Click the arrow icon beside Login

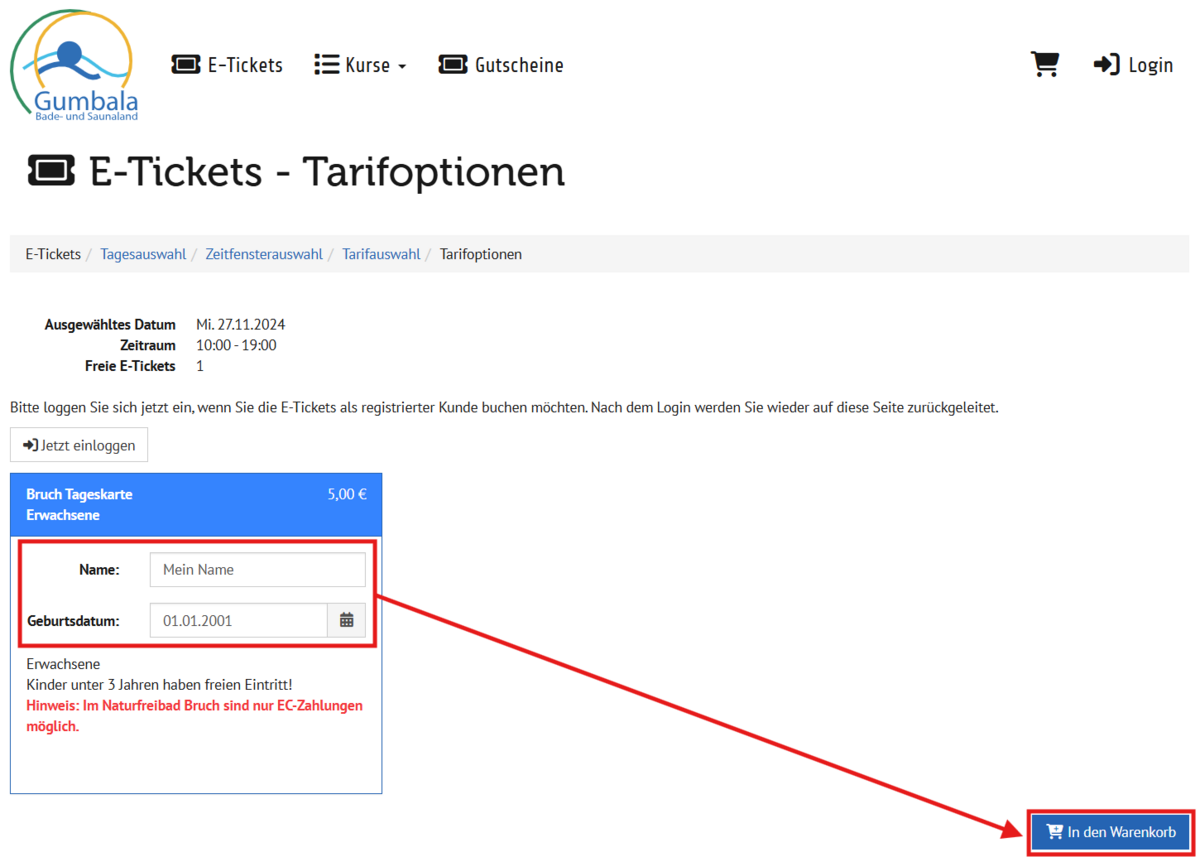1106,65
